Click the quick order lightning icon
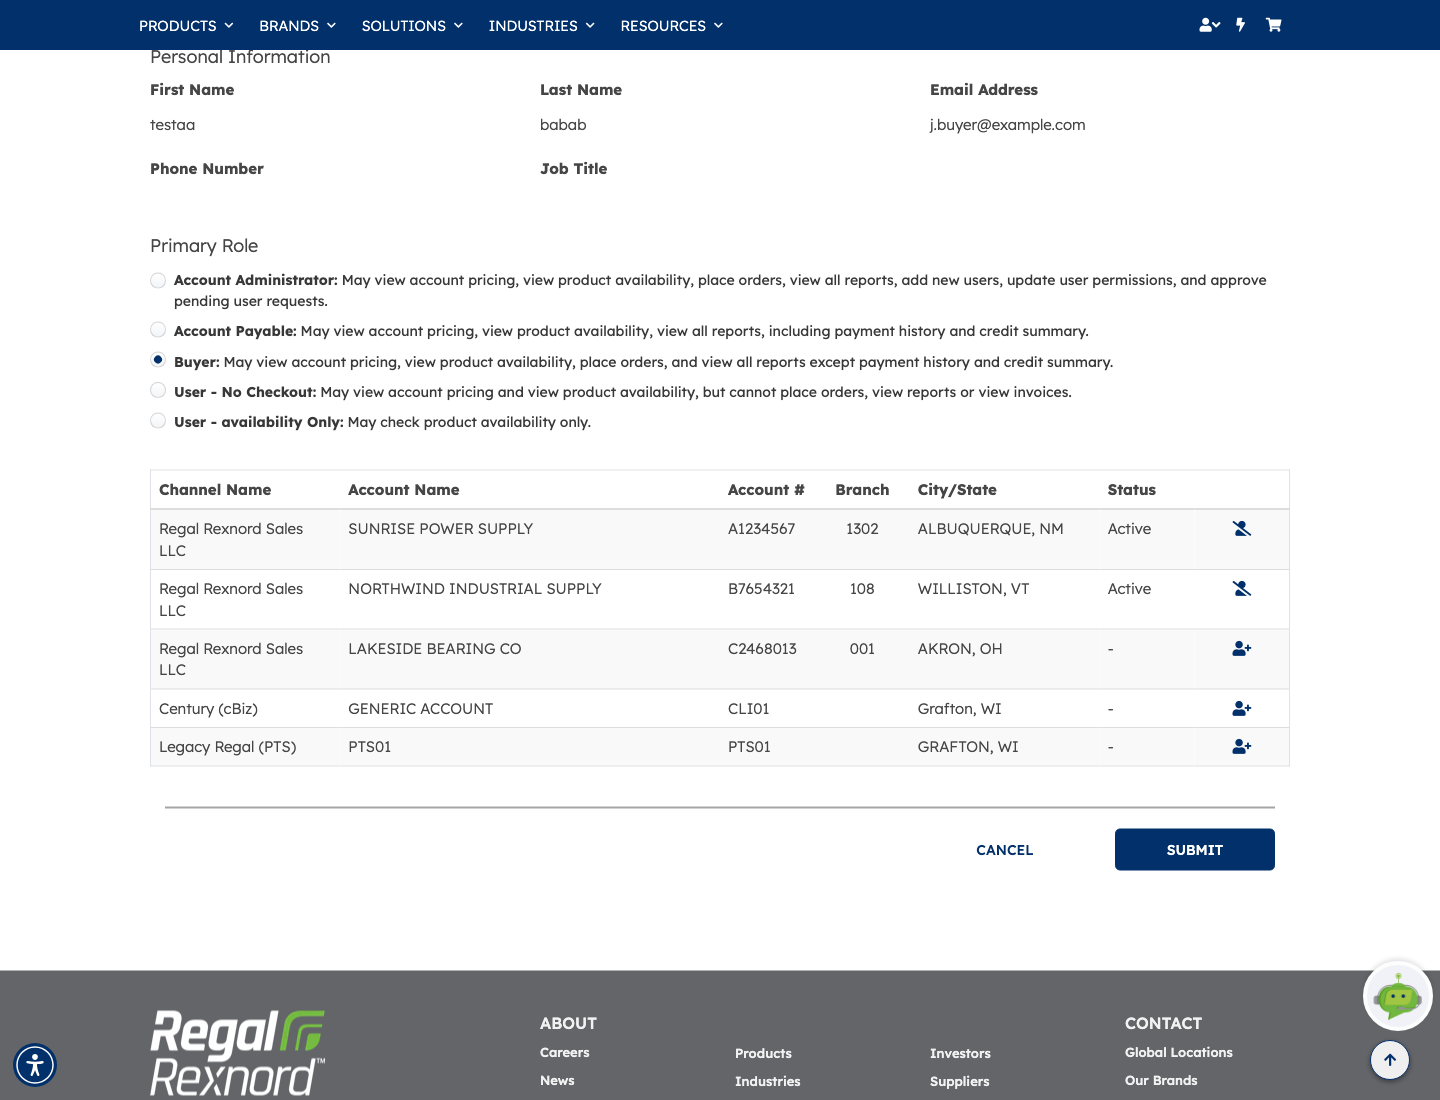 pos(1240,25)
